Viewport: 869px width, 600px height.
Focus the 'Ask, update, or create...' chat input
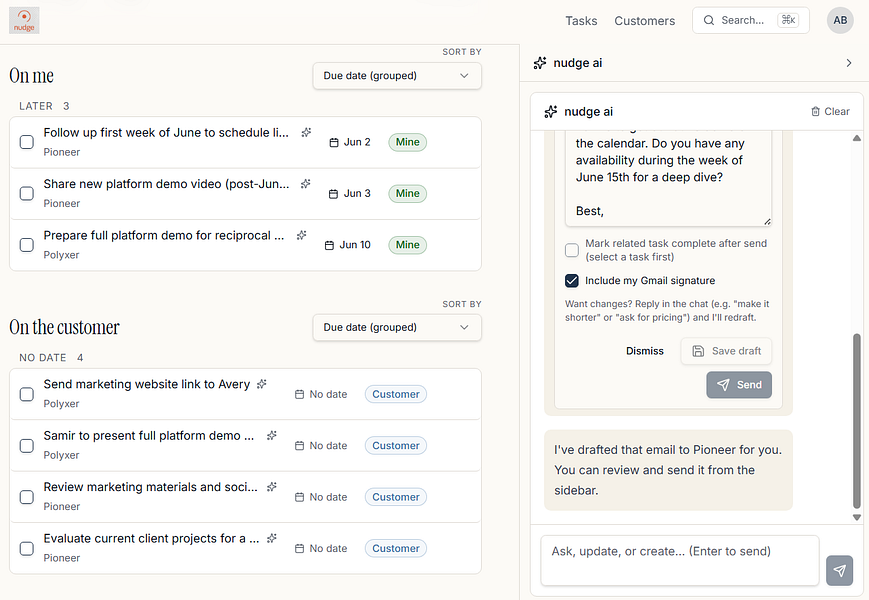click(x=679, y=560)
